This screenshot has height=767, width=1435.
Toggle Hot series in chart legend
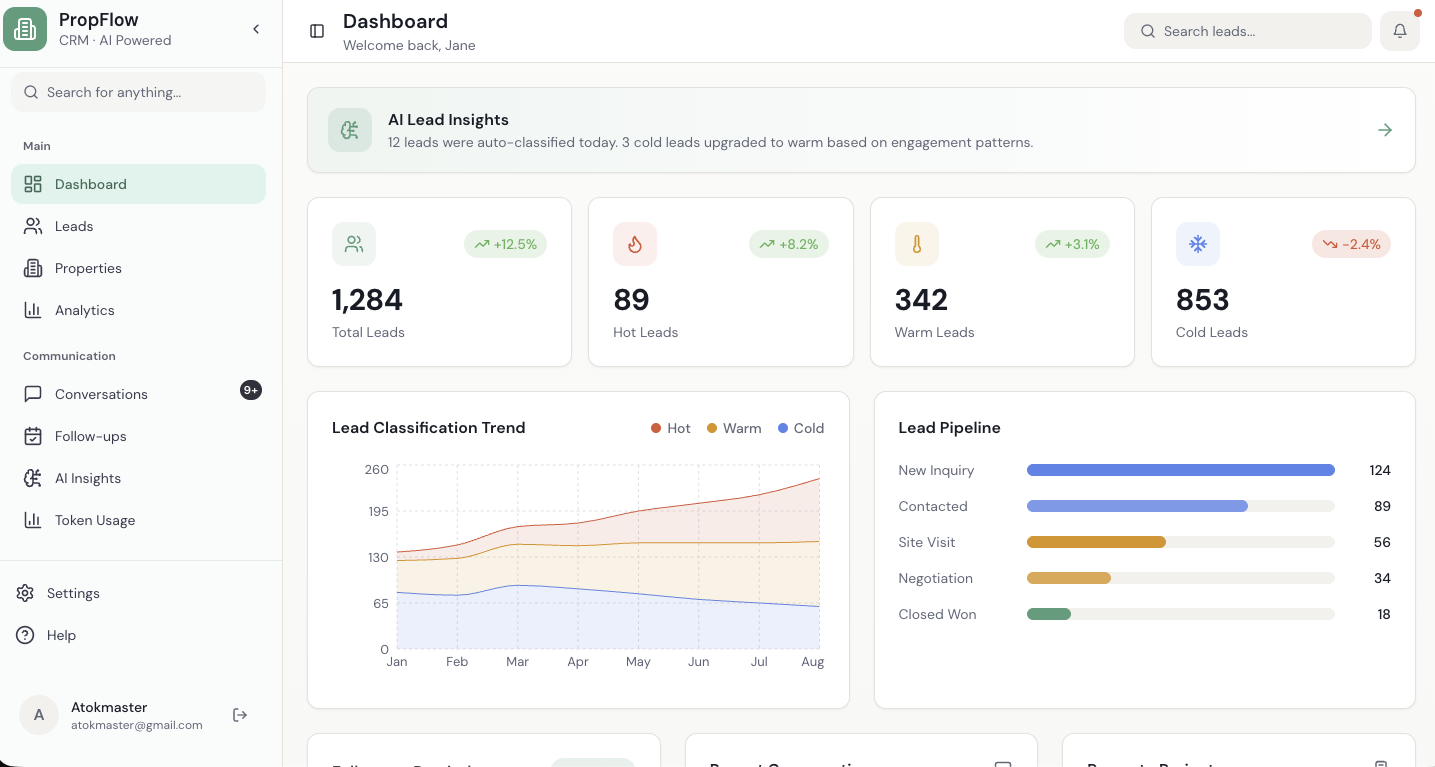671,428
